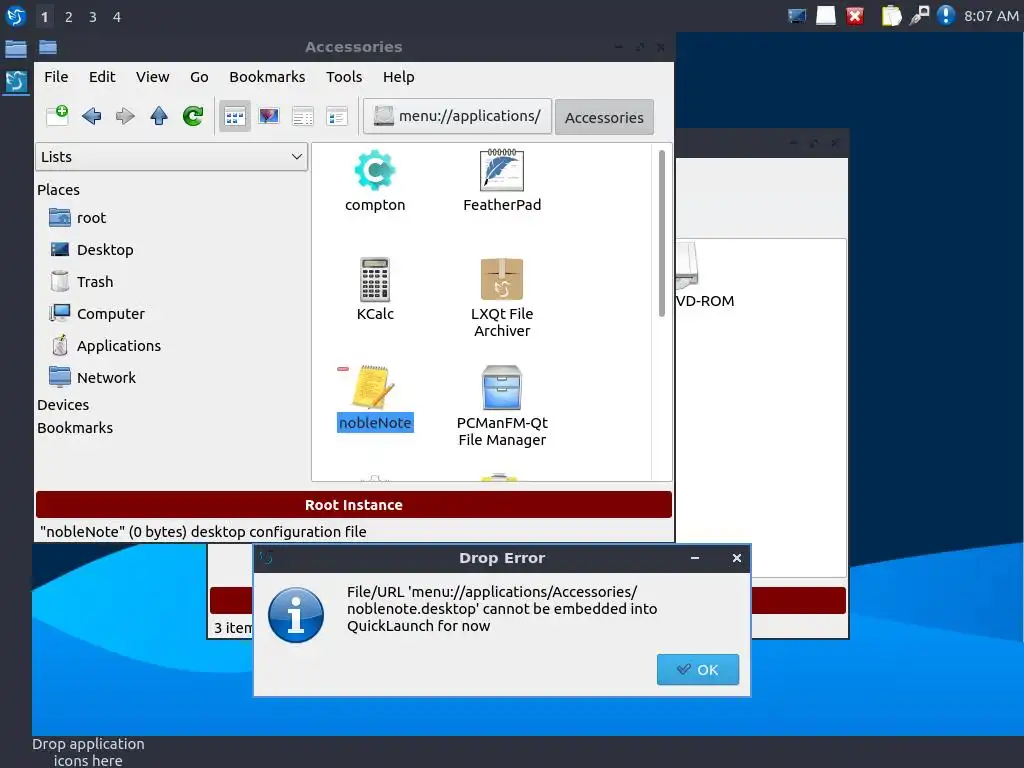Switch to detailed list view mode

click(x=337, y=116)
